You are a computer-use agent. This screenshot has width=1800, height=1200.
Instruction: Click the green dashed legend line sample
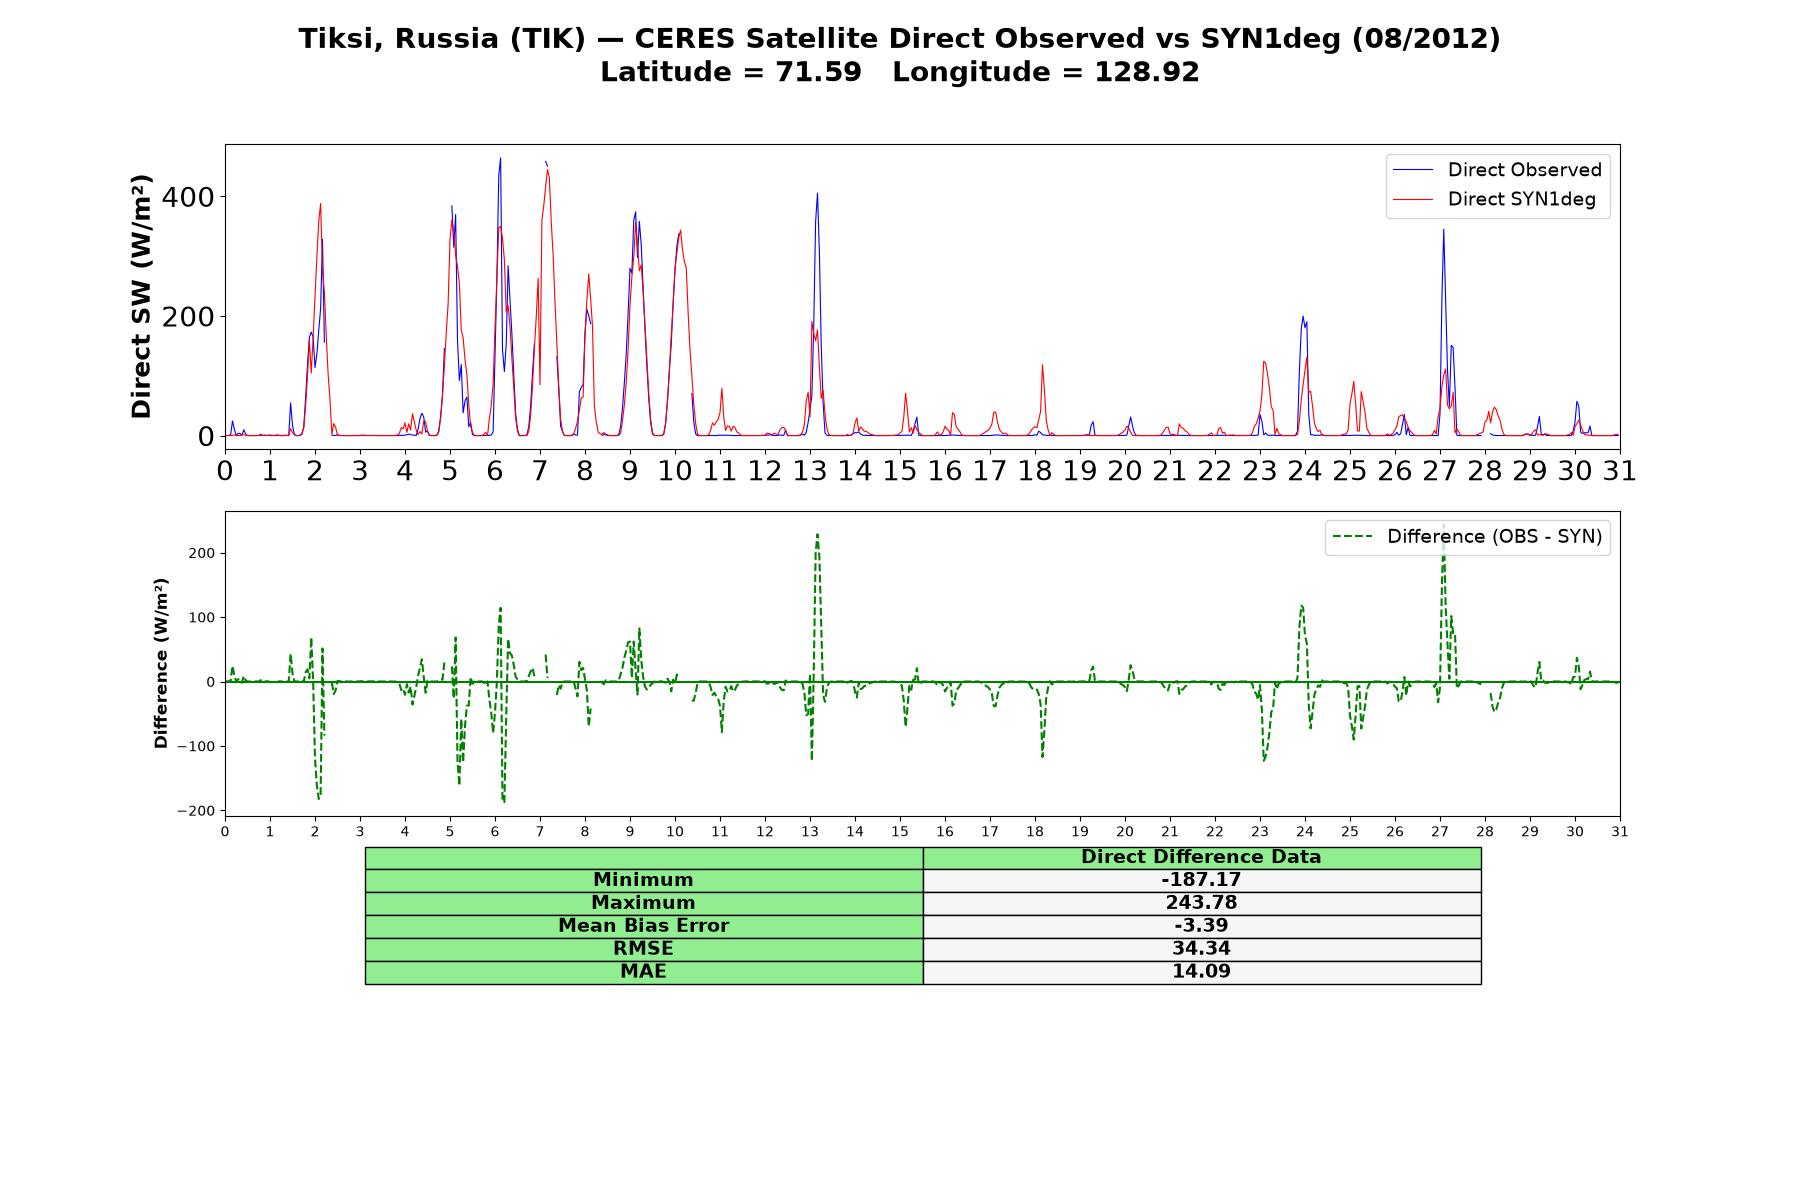tap(1353, 537)
